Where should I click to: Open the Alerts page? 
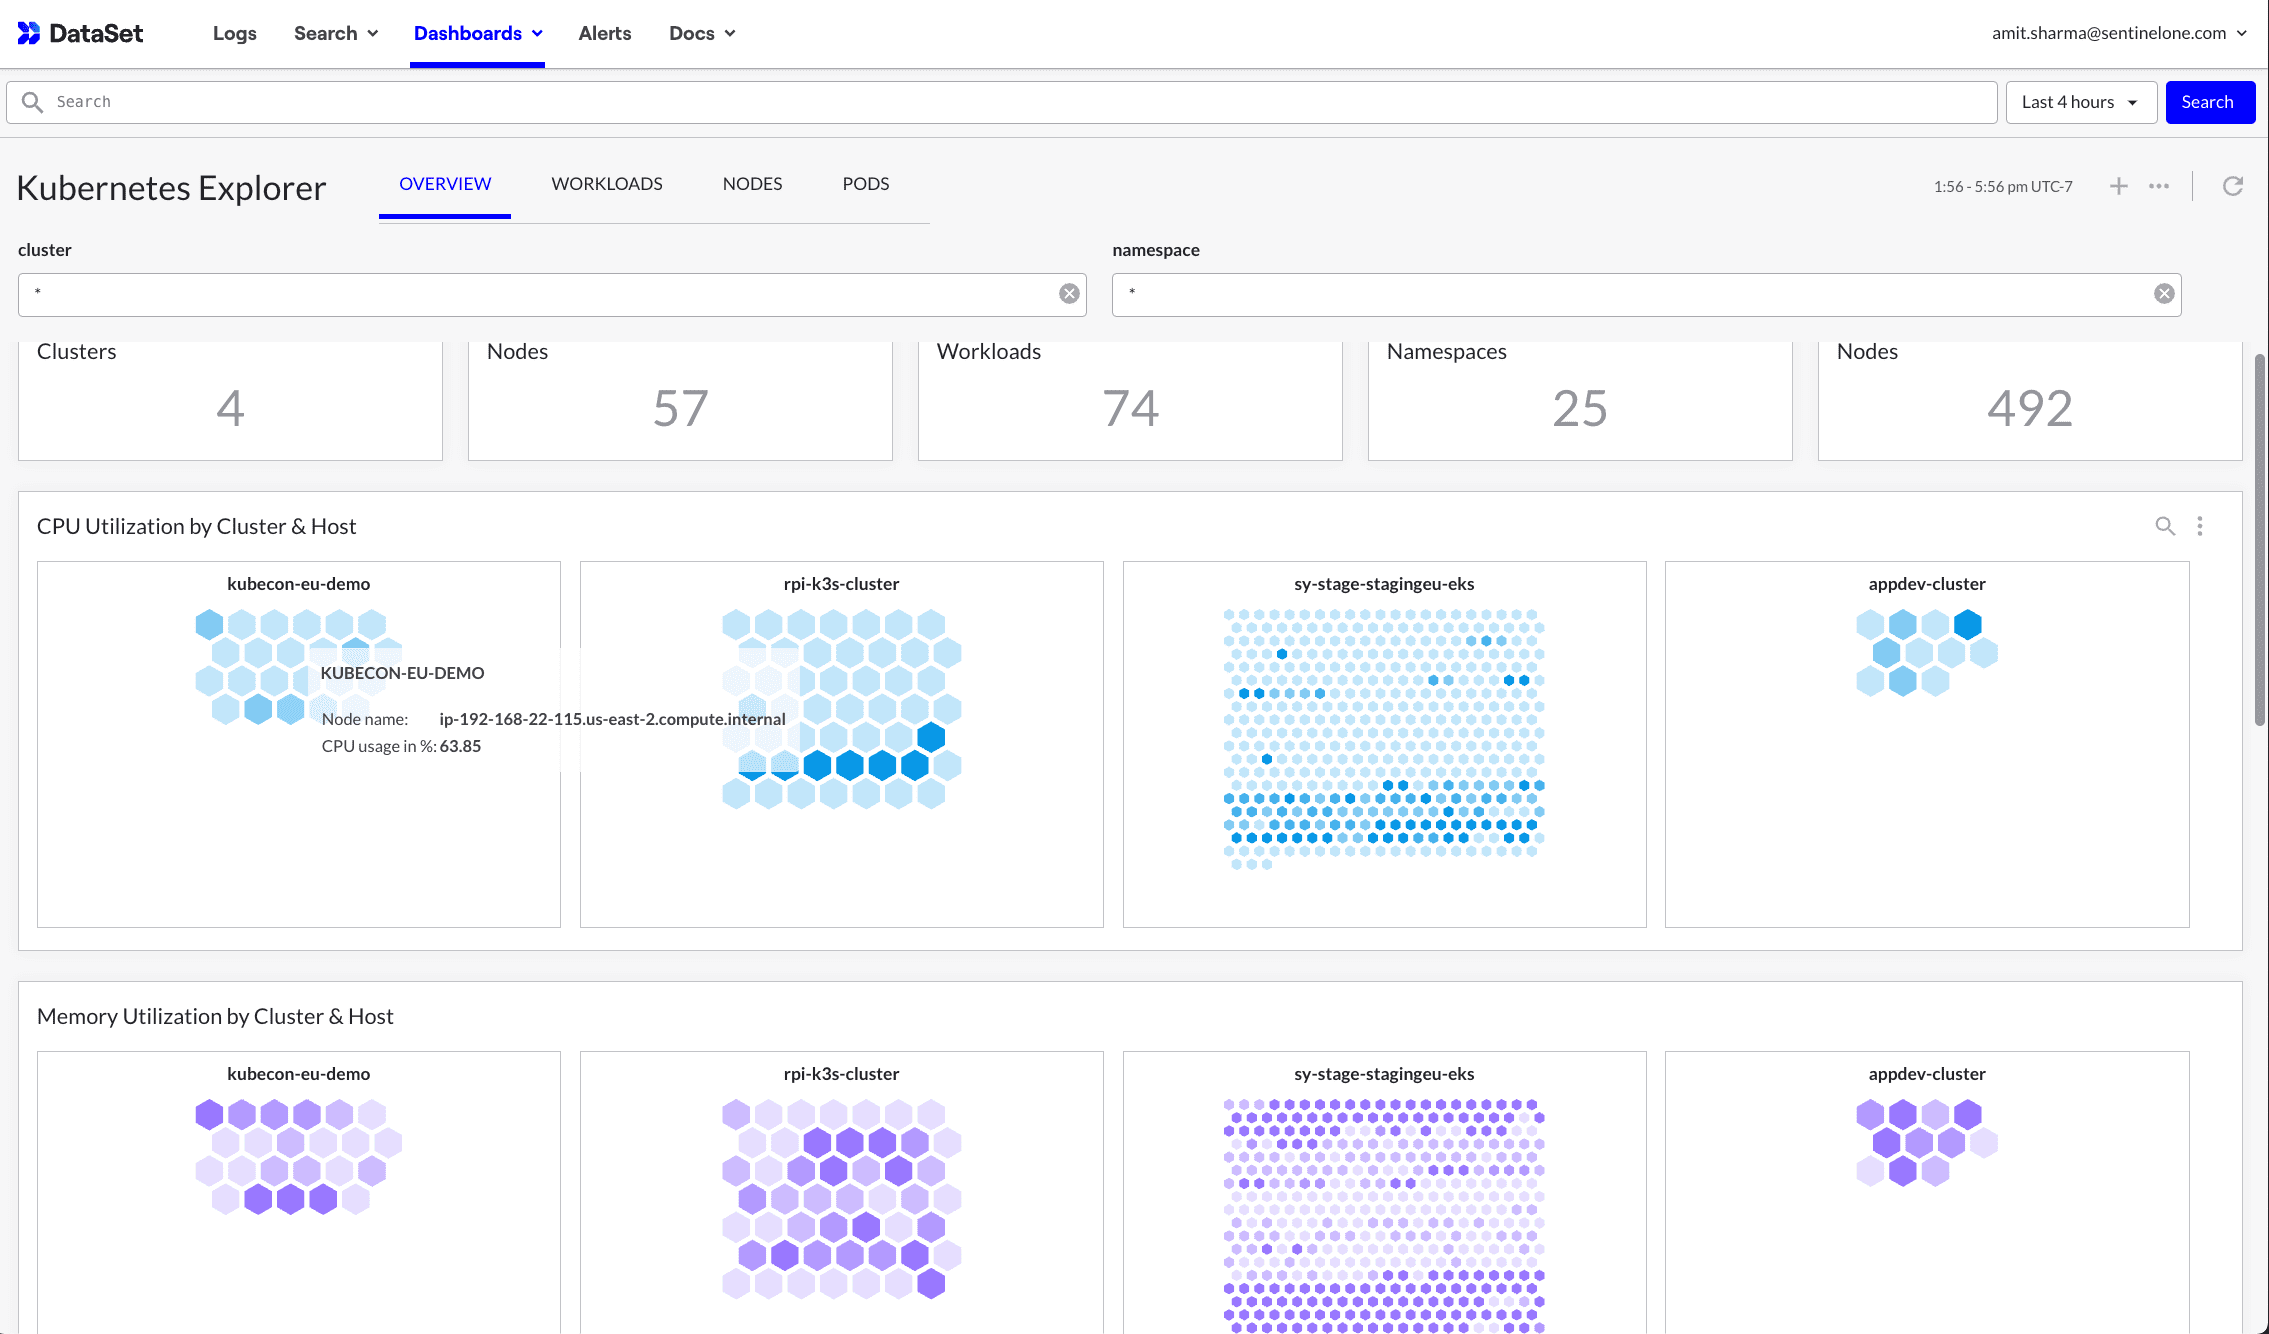[x=605, y=33]
